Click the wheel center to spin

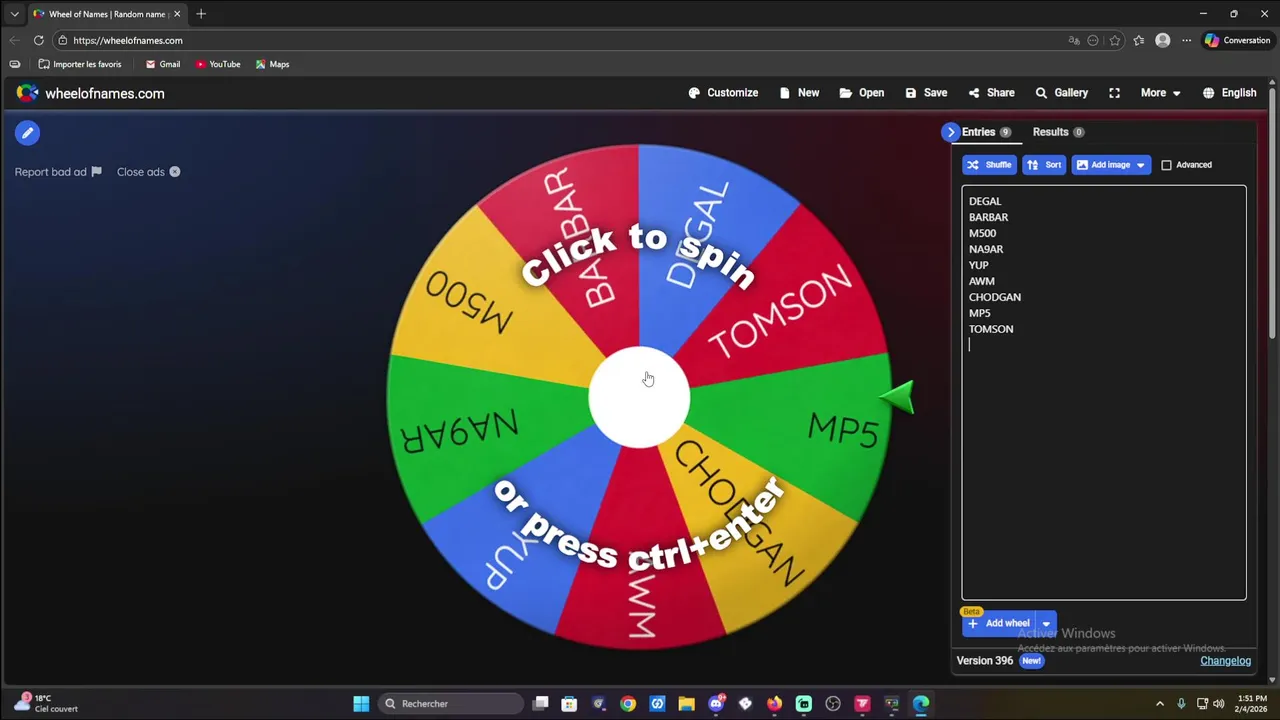(639, 398)
